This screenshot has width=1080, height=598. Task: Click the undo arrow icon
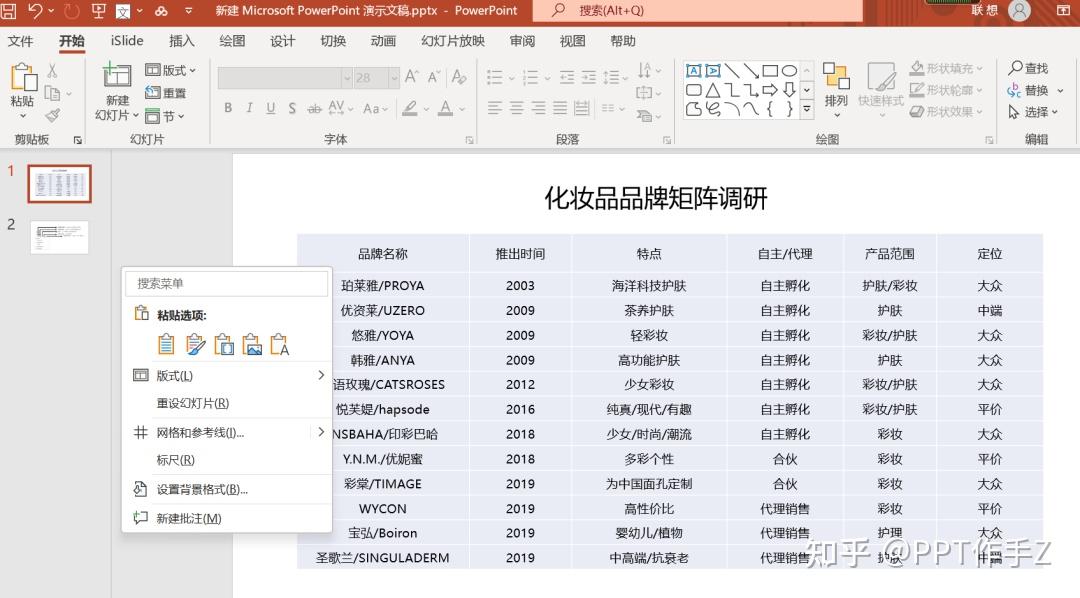(x=35, y=10)
